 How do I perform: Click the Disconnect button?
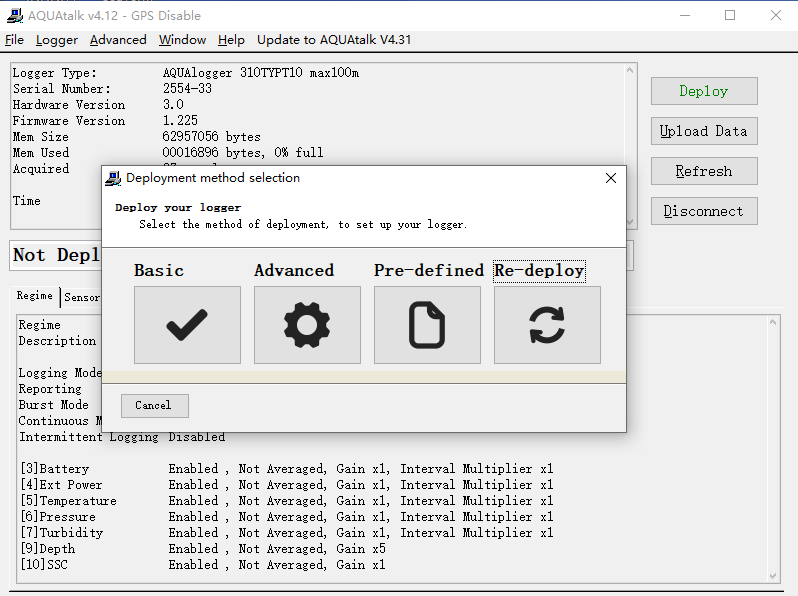click(x=703, y=211)
